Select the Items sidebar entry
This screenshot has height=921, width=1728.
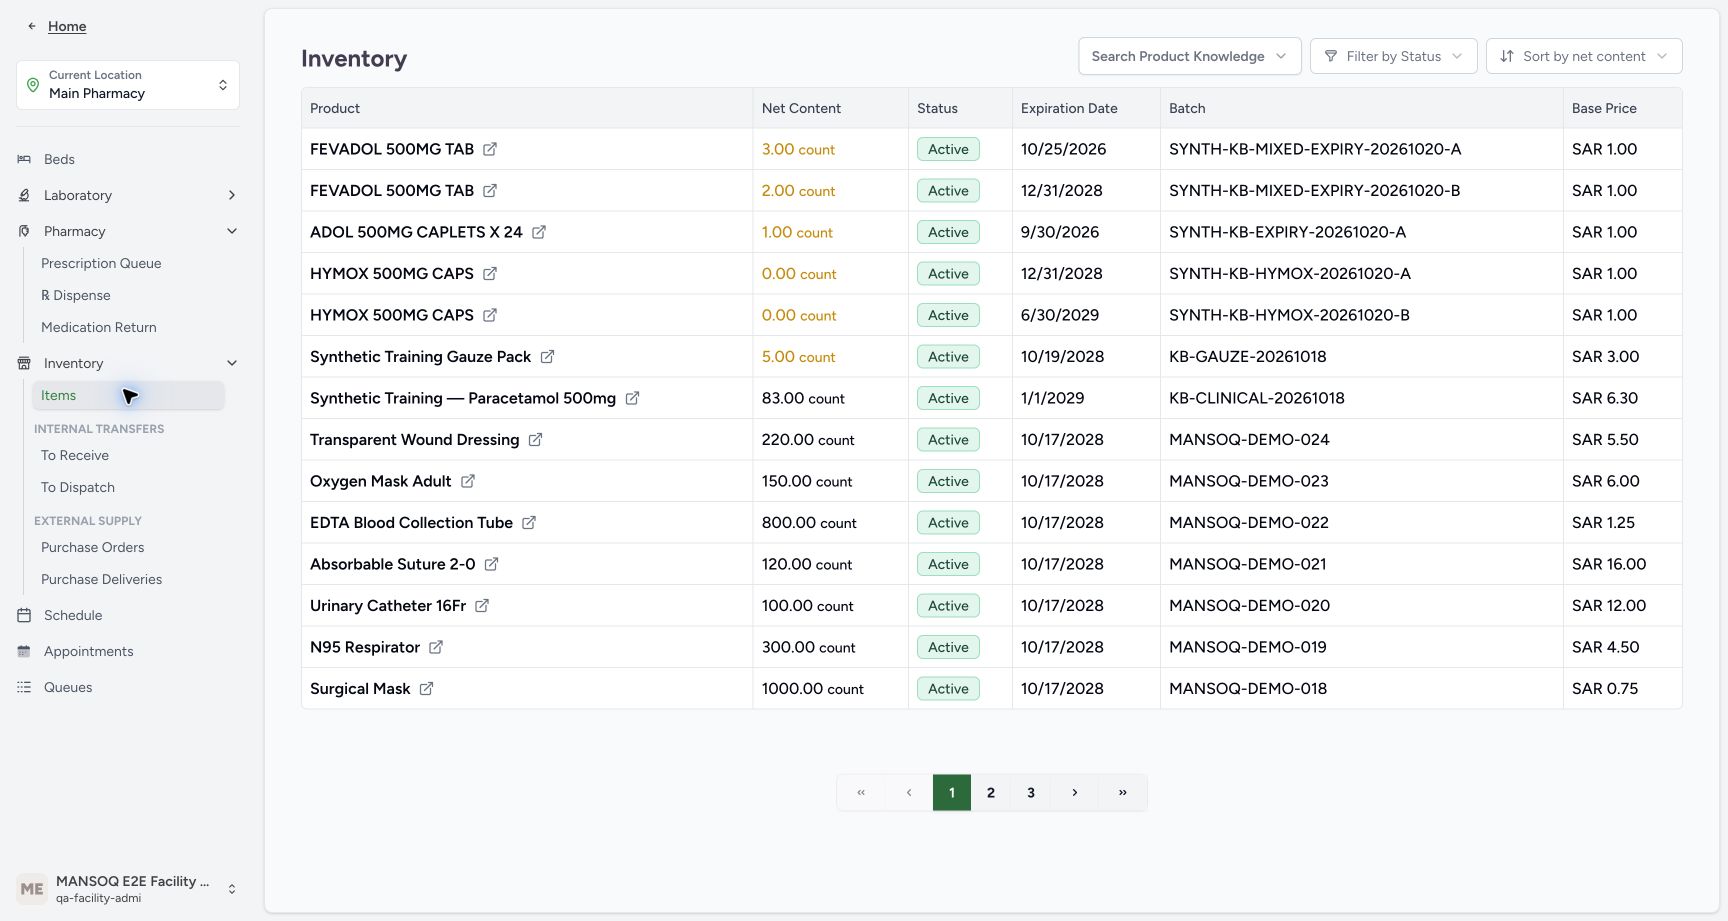coord(128,395)
